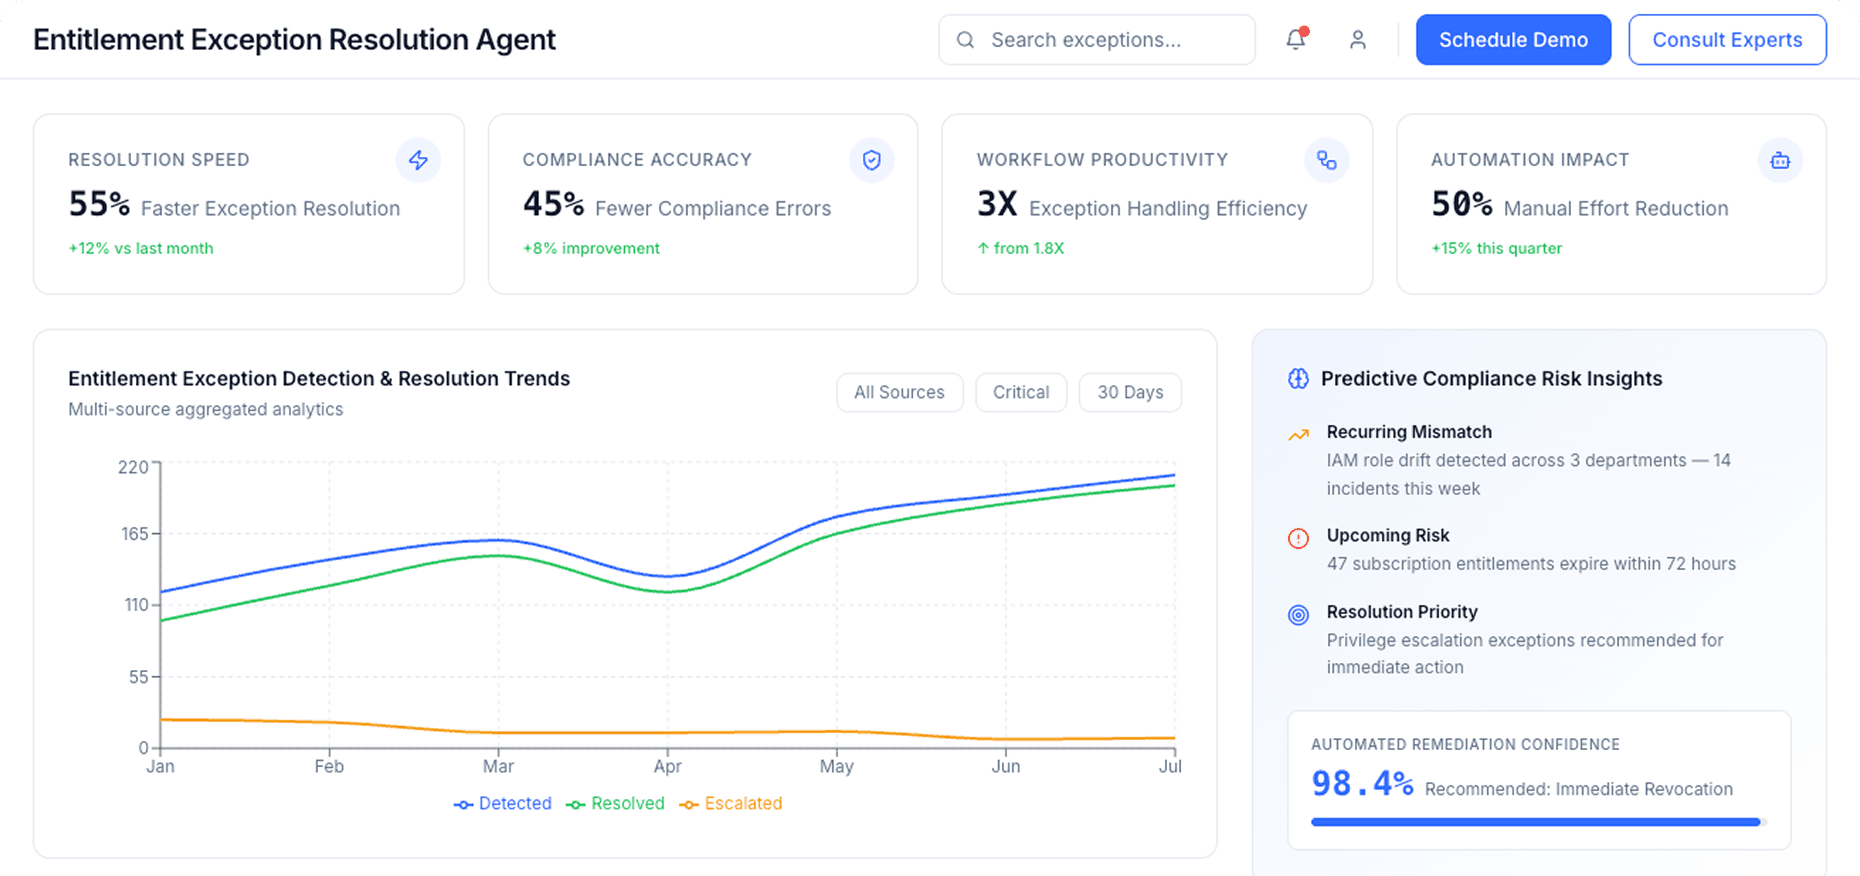Click the remediation confidence progress bar
1860x876 pixels.
pos(1539,822)
